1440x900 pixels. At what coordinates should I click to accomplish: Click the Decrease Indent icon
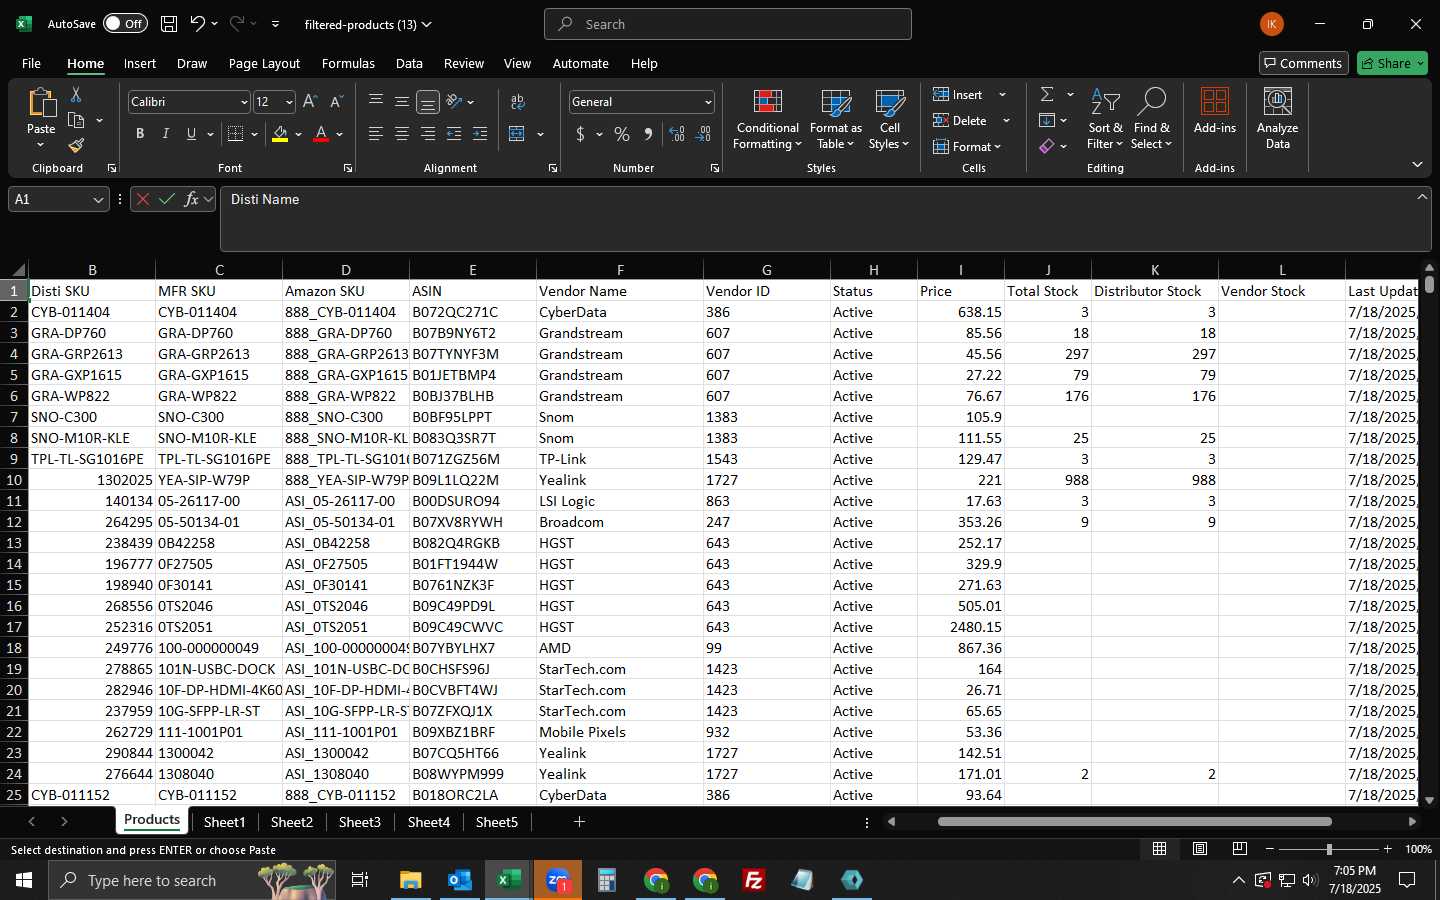coord(454,134)
